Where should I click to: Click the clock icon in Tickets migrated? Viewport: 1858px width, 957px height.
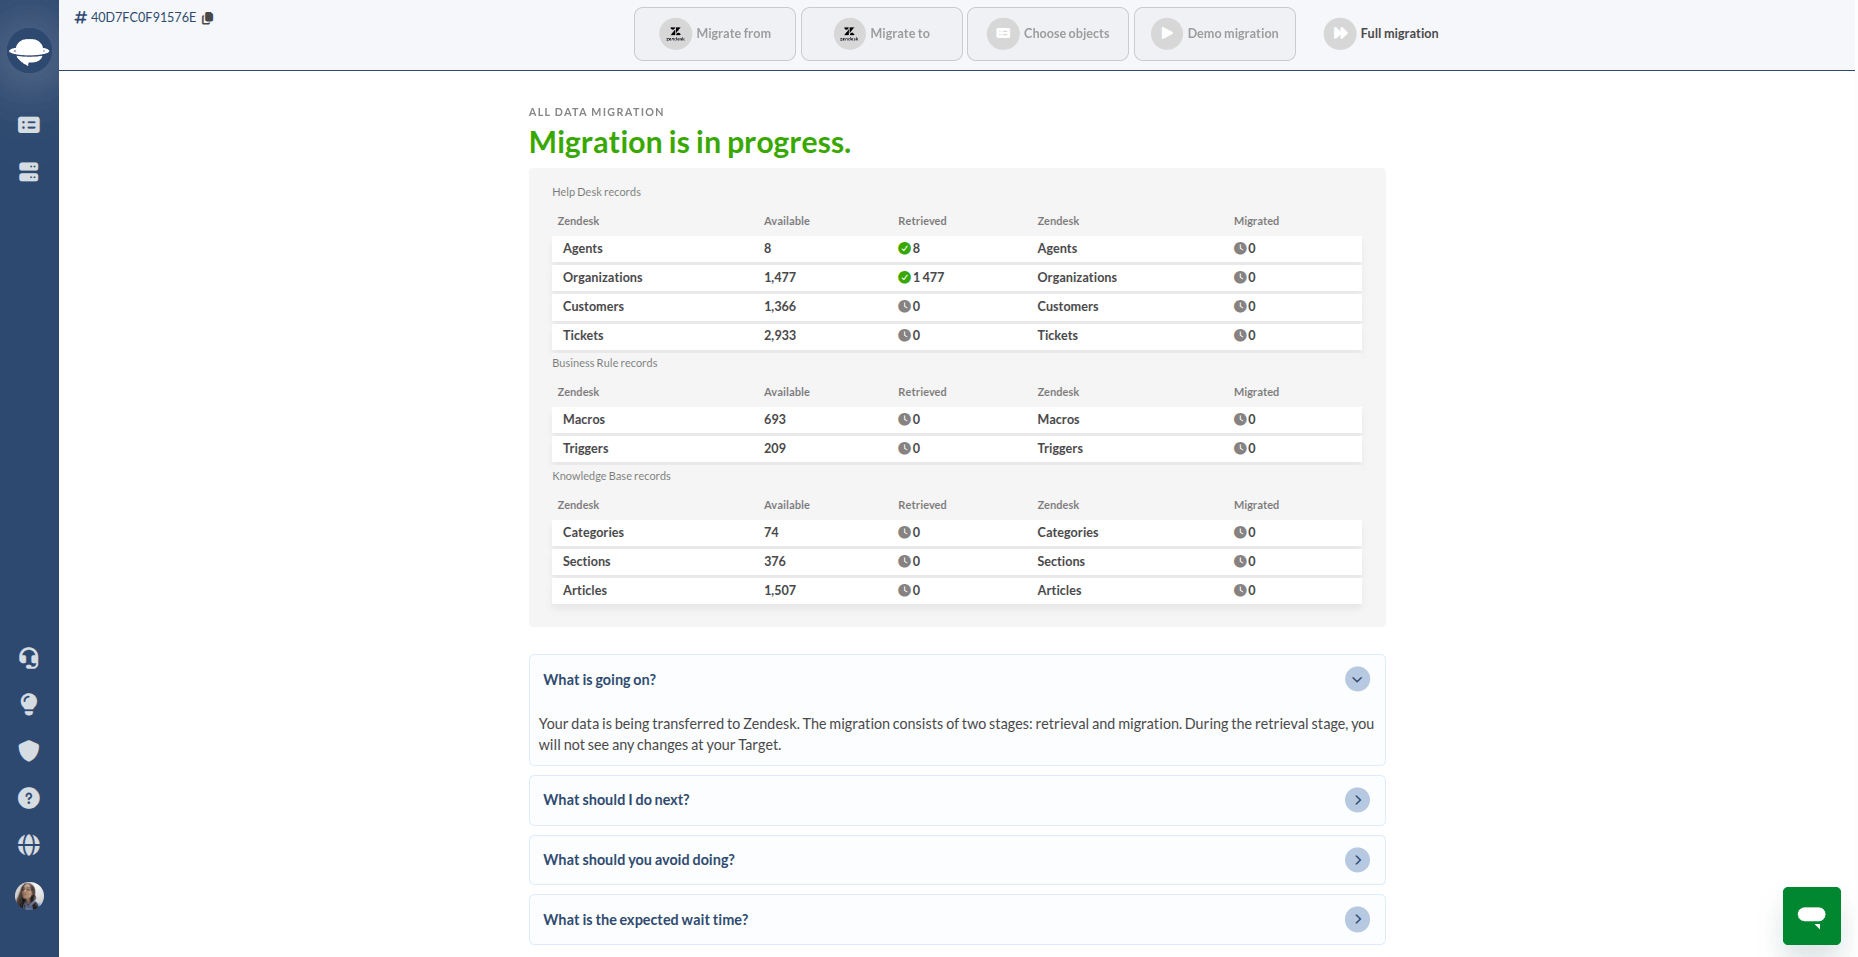pos(1240,335)
